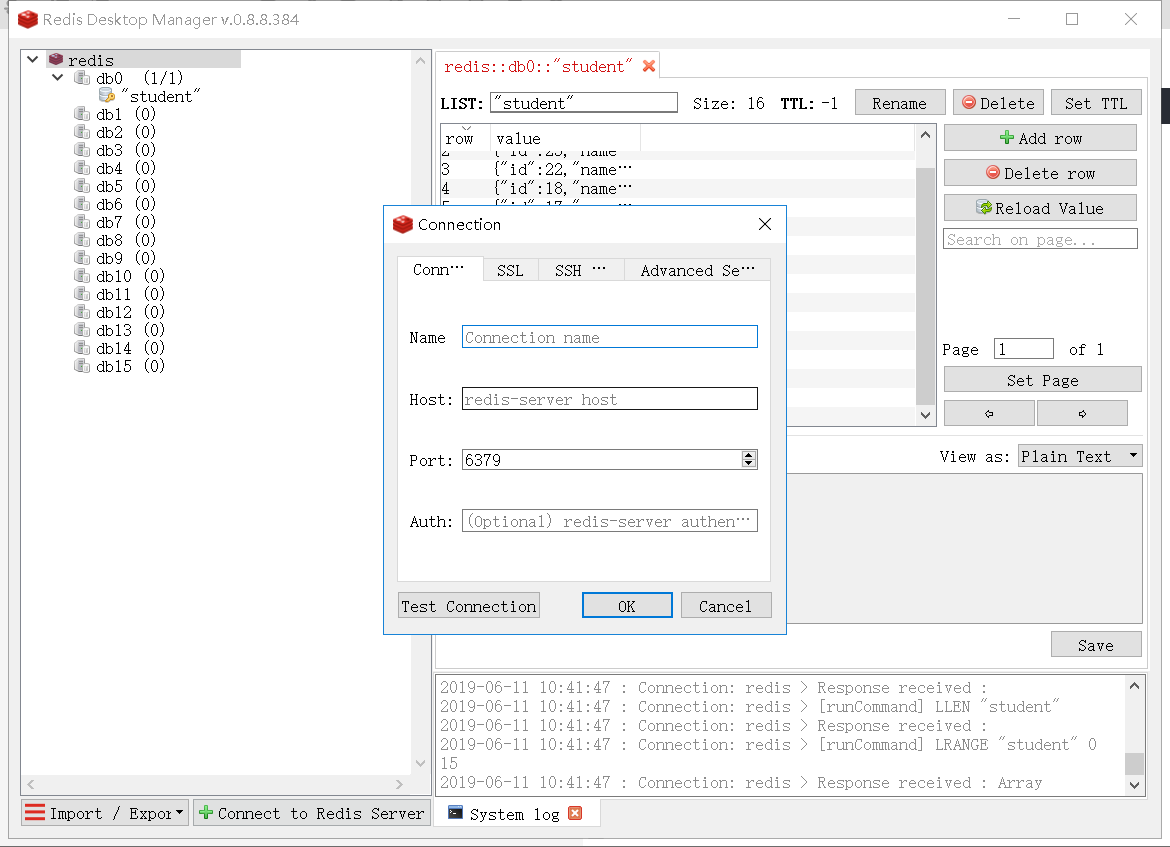Click the db0 database icon
Viewport: 1170px width, 847px height.
tap(82, 78)
